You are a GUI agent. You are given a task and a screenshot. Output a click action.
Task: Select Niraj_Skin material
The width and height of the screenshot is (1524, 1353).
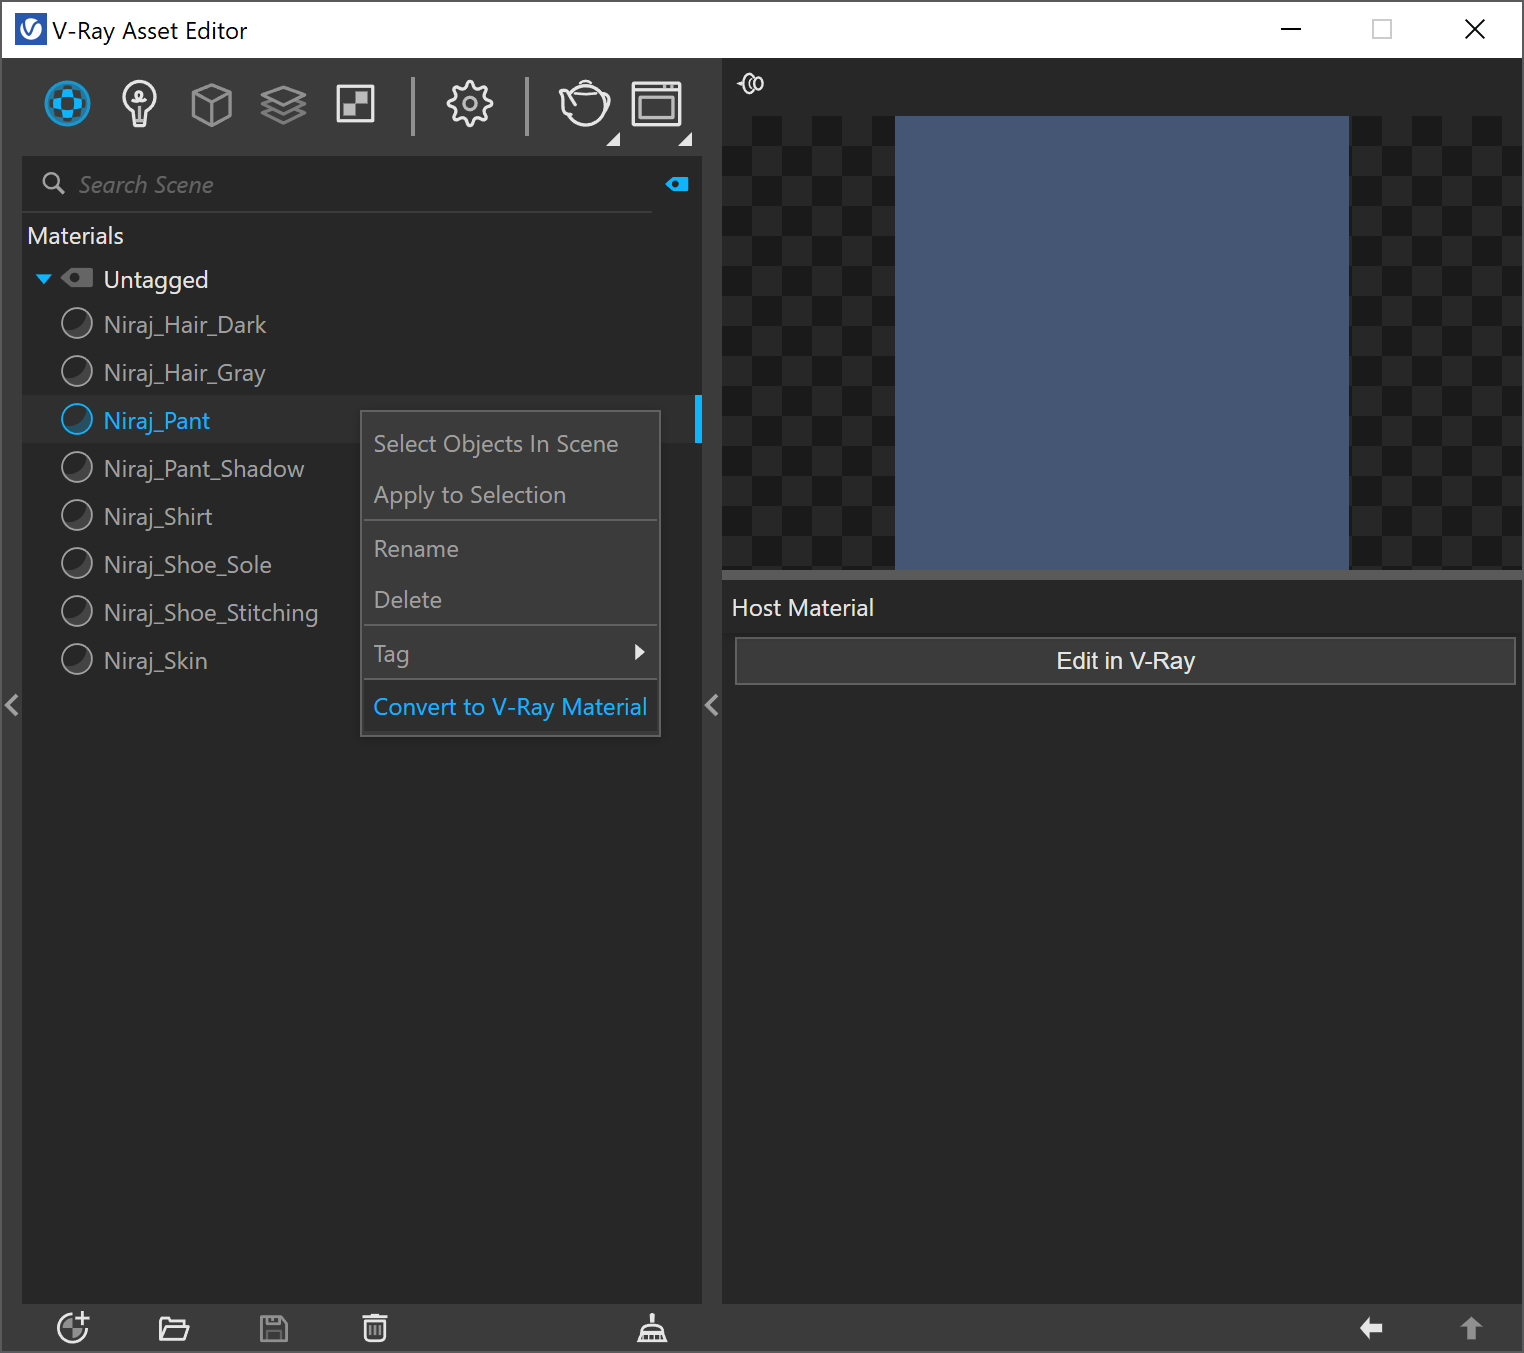[155, 661]
